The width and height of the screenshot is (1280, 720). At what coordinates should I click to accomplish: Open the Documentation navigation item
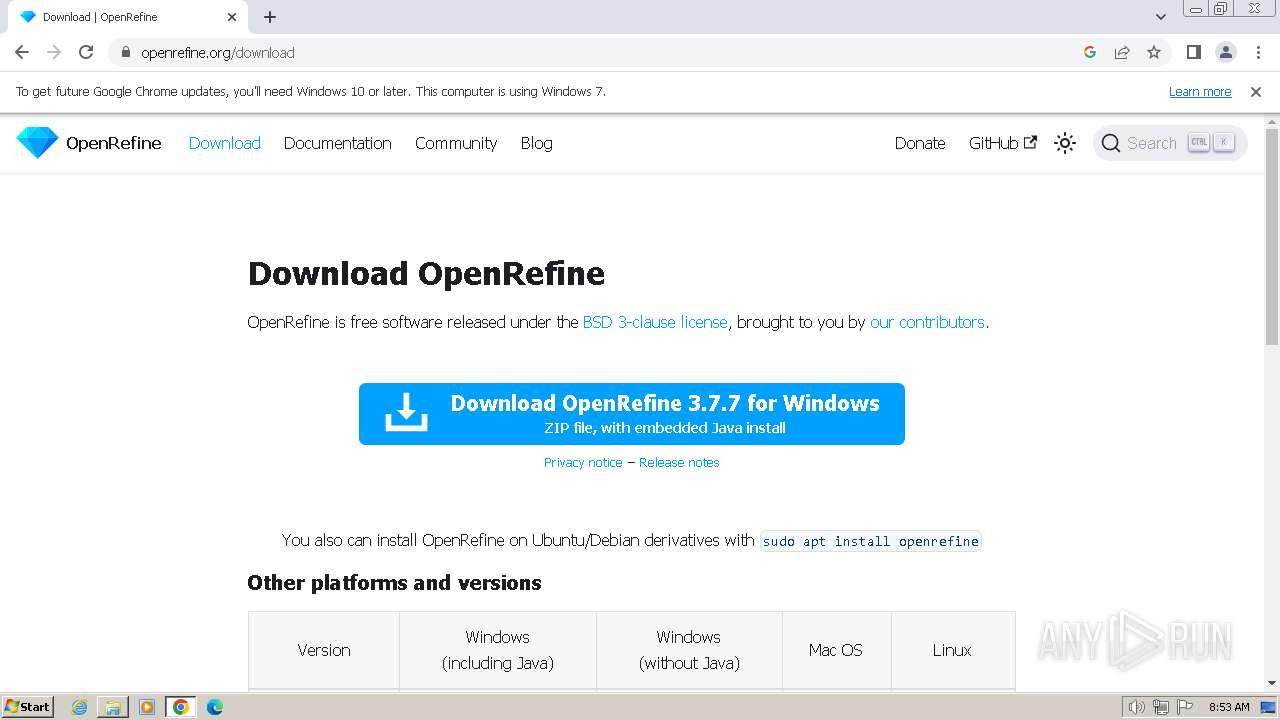click(x=338, y=143)
